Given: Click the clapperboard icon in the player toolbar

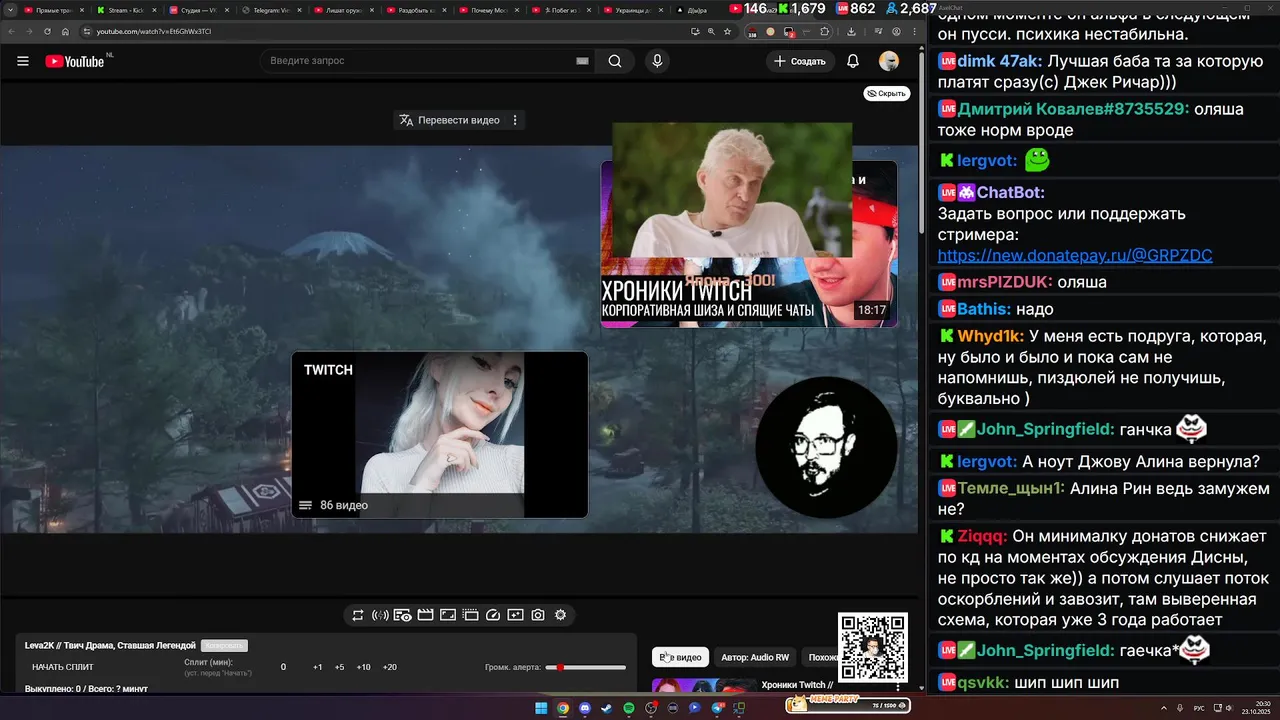Looking at the screenshot, I should [425, 615].
